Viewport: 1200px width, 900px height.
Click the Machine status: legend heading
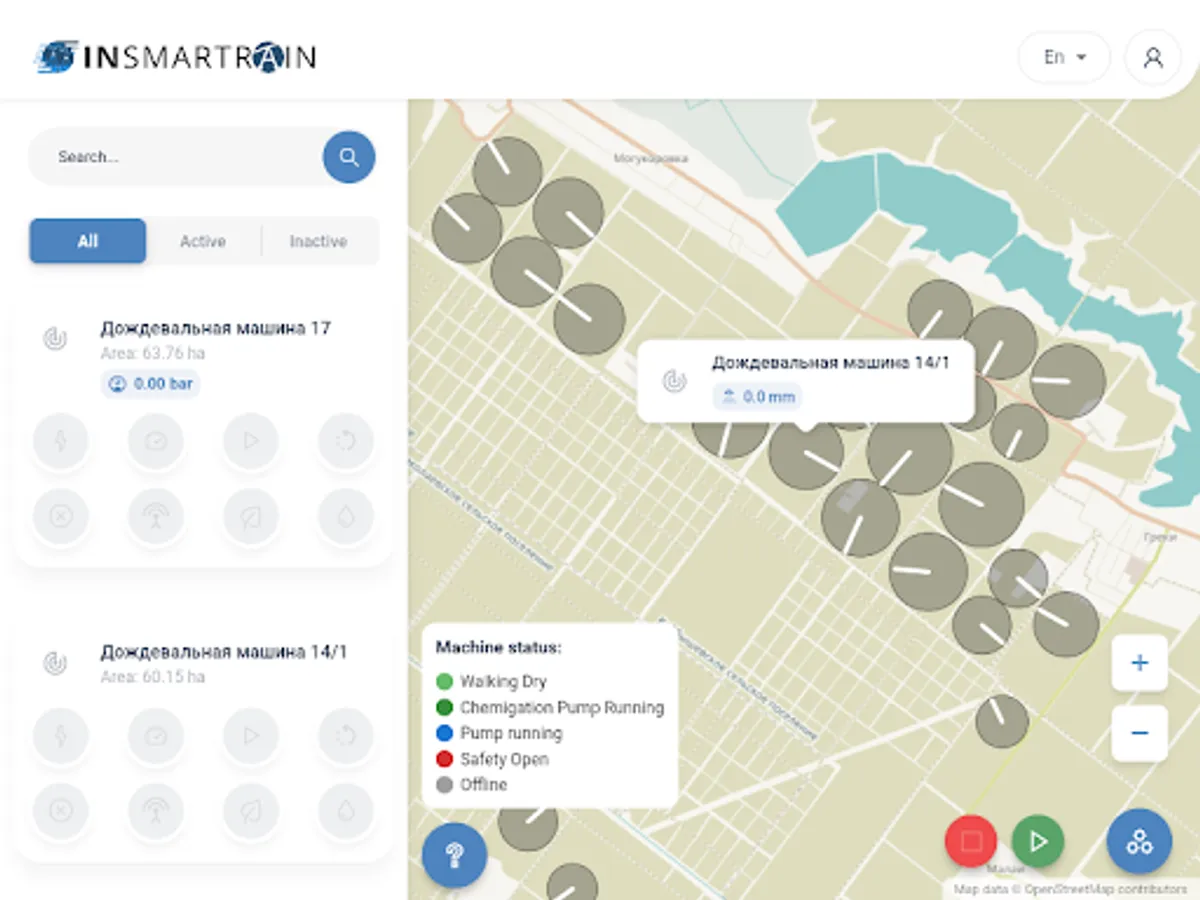[498, 647]
